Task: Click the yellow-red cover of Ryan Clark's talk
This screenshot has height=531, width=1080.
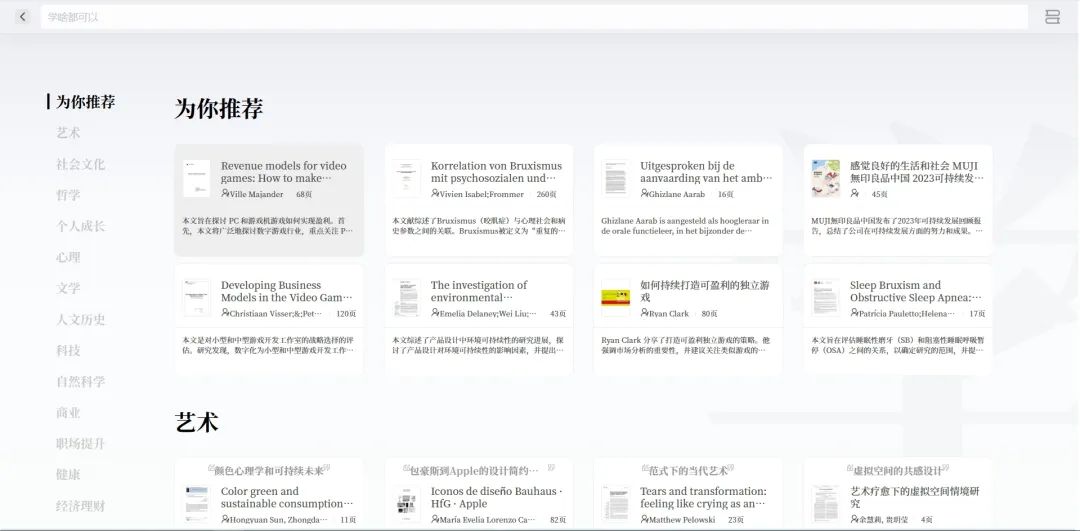Action: (x=616, y=298)
